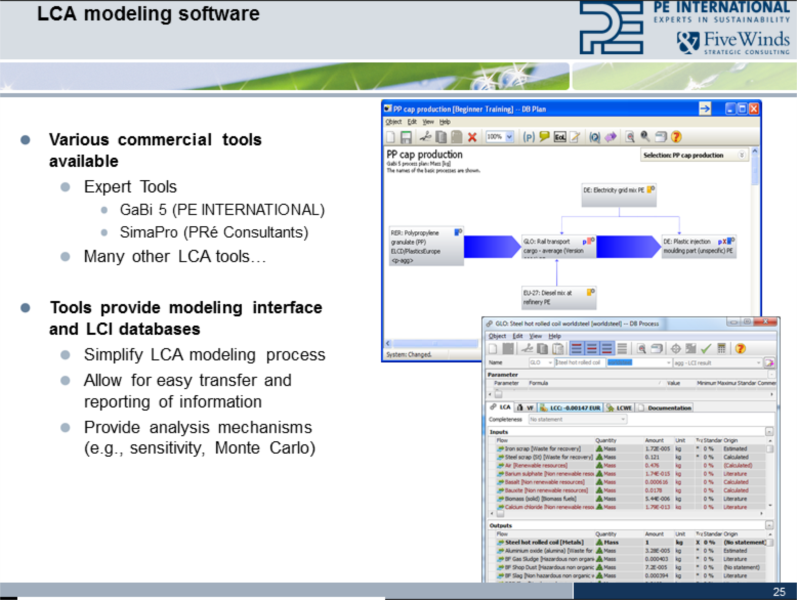Open the Edit menu in the DB Plan window
Viewport: 797px width, 600px height.
[411, 121]
